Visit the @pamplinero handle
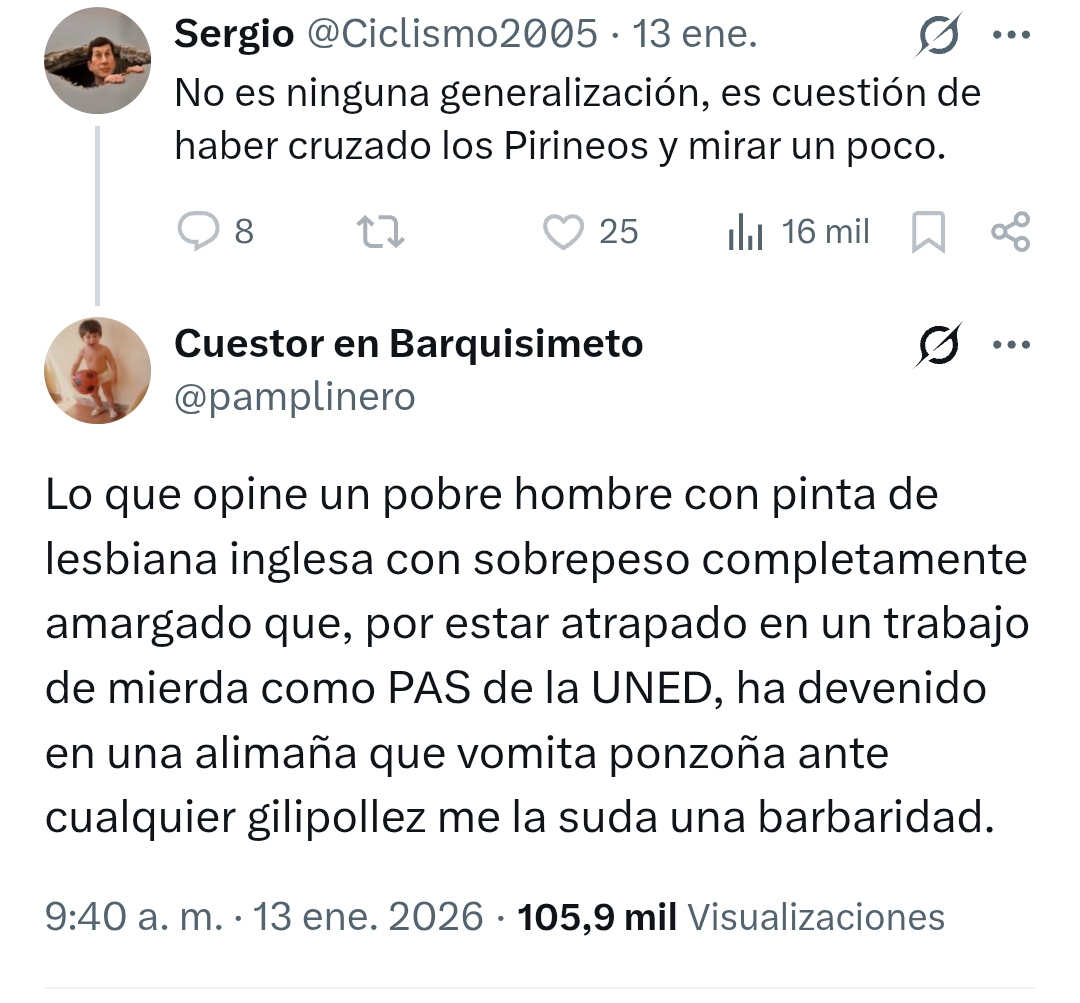Image resolution: width=1080 pixels, height=1003 pixels. 294,397
